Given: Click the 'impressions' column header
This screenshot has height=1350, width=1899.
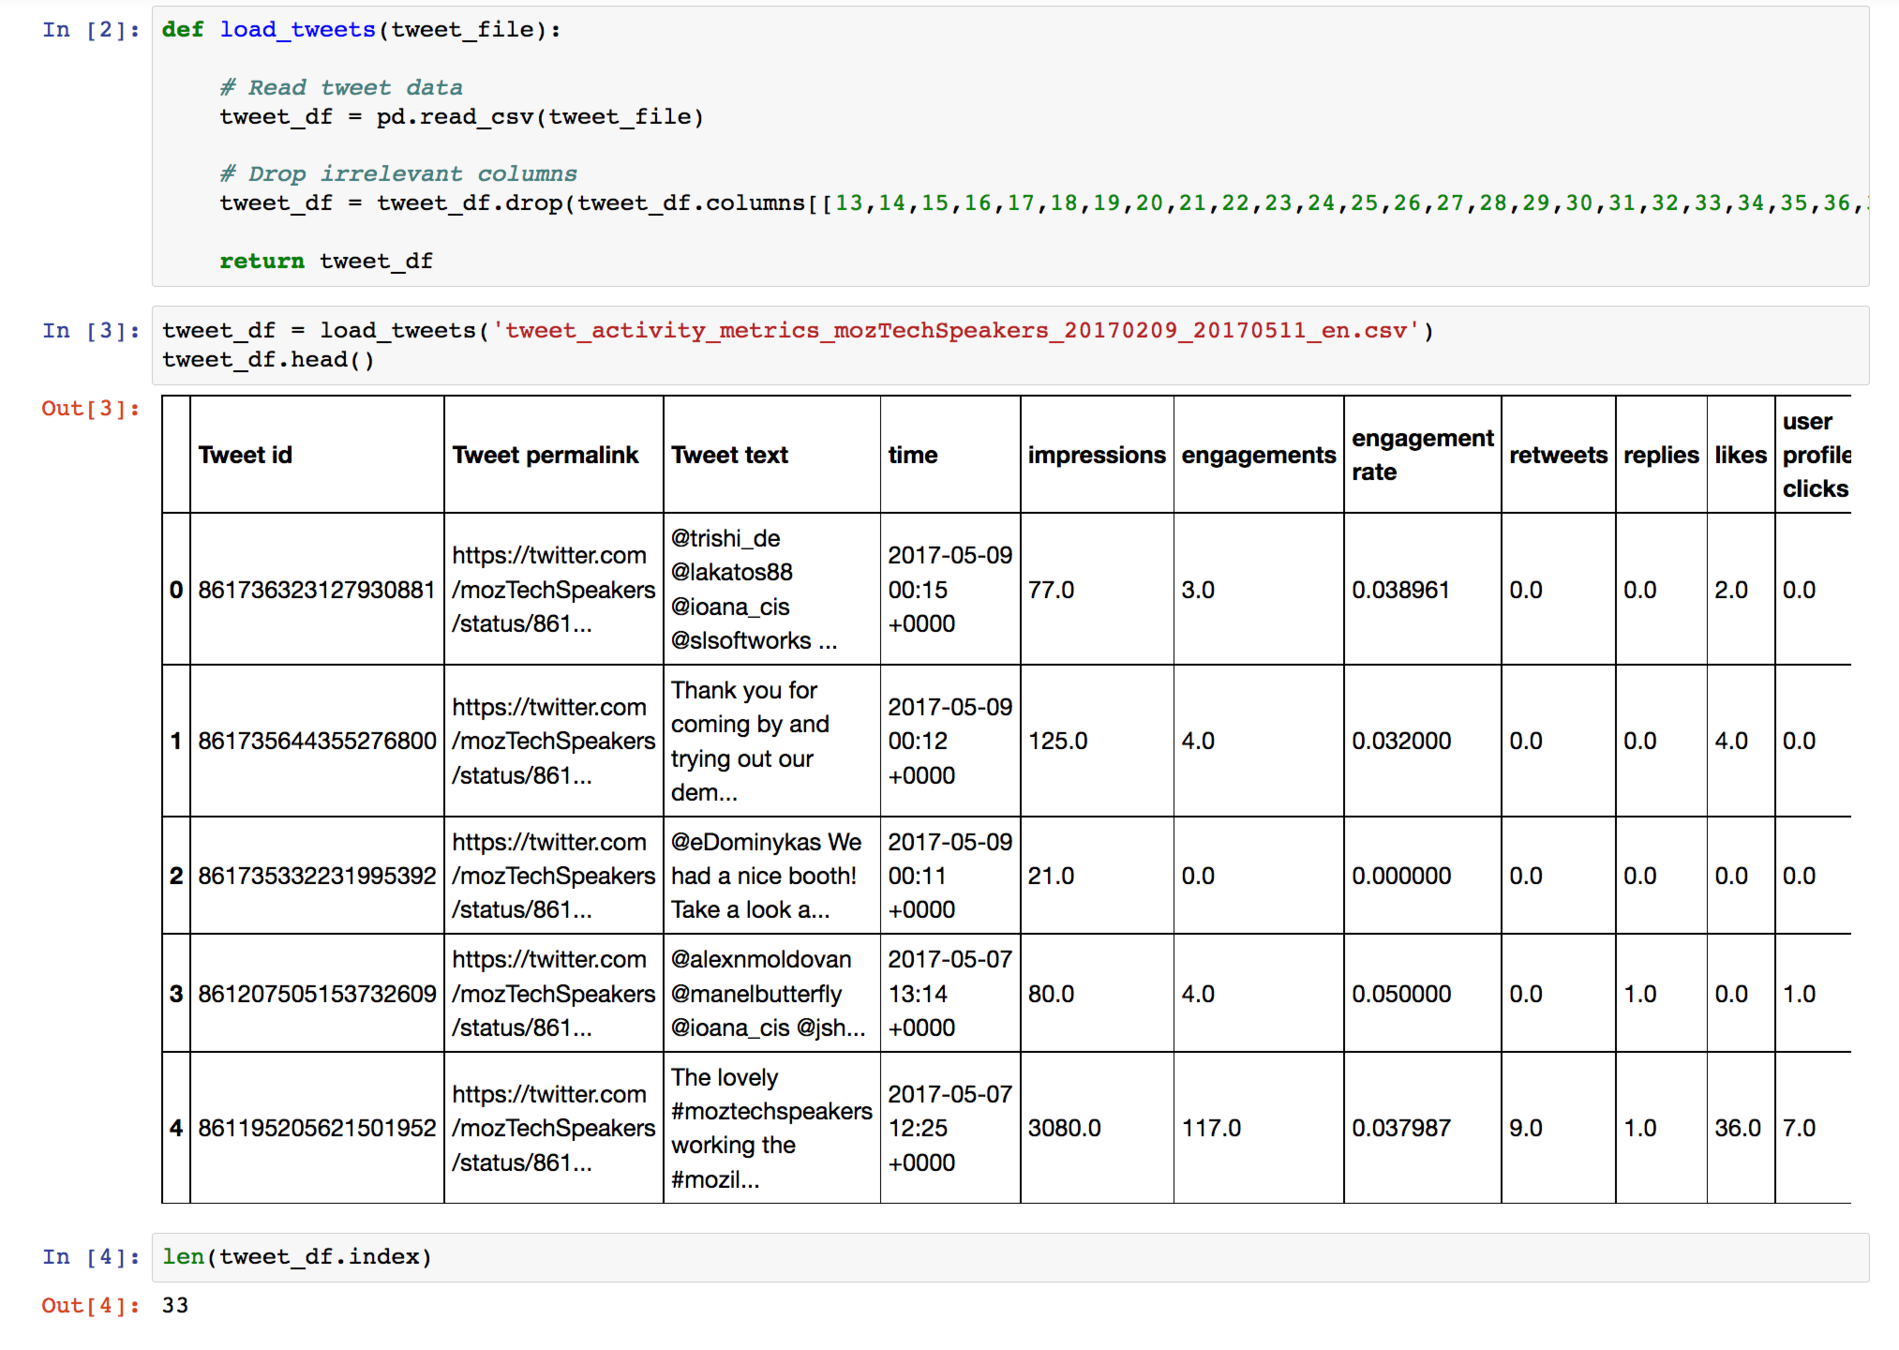Looking at the screenshot, I should pos(1097,455).
